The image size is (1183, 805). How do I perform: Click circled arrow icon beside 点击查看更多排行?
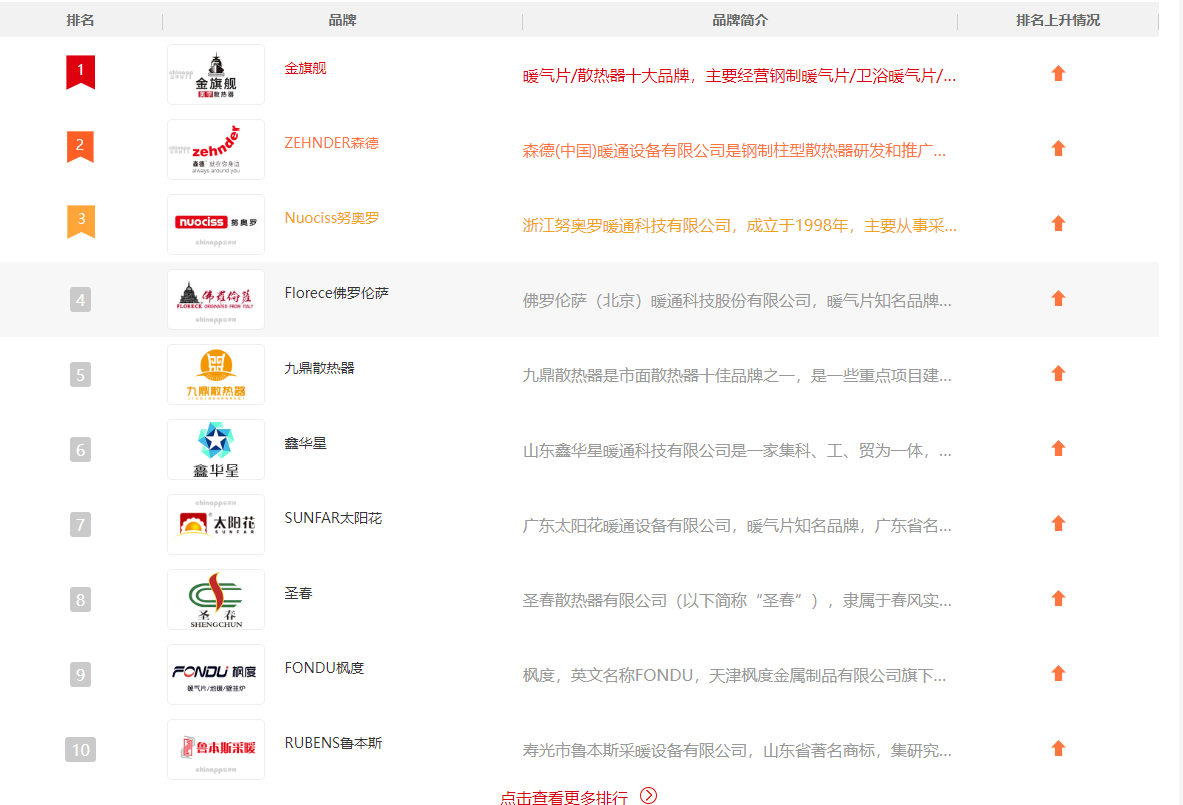[x=649, y=796]
